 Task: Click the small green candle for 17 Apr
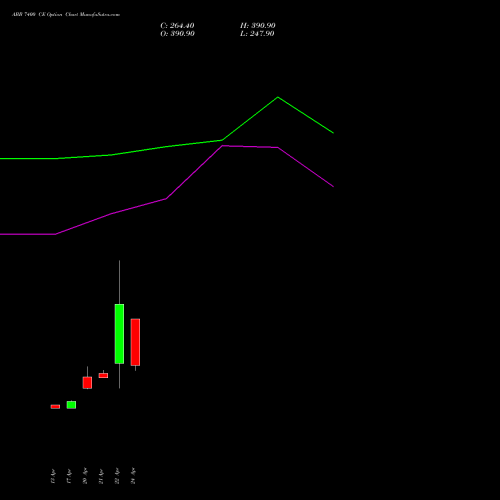tap(71, 405)
